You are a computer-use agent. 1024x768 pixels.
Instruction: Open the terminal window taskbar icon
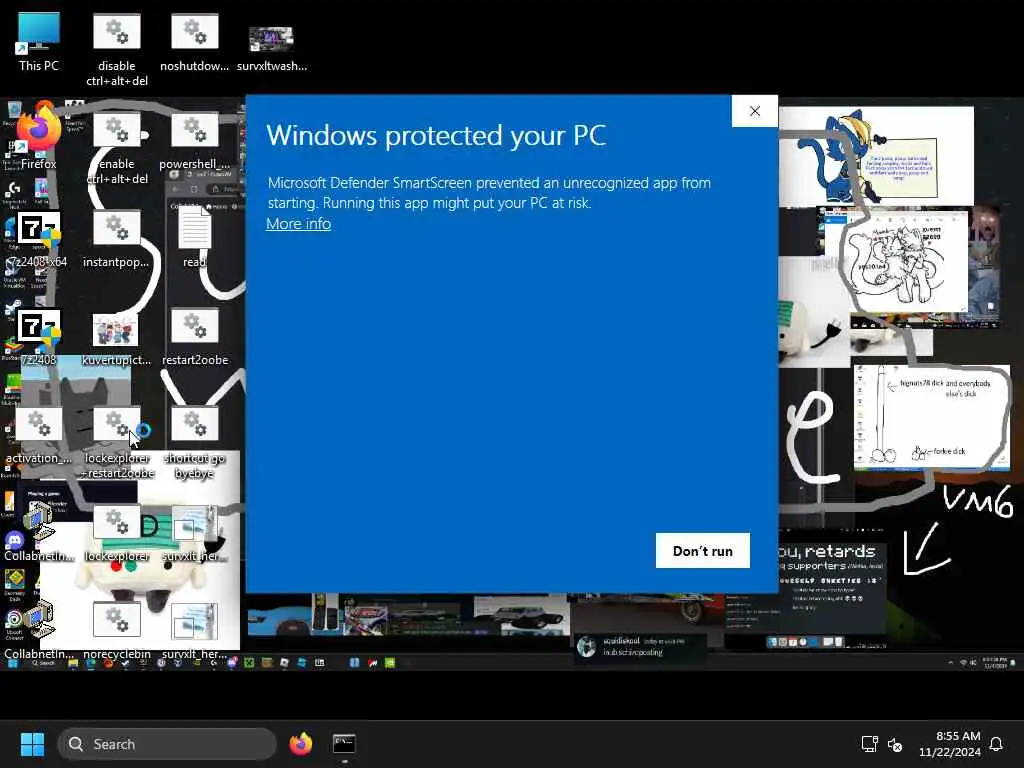(344, 744)
